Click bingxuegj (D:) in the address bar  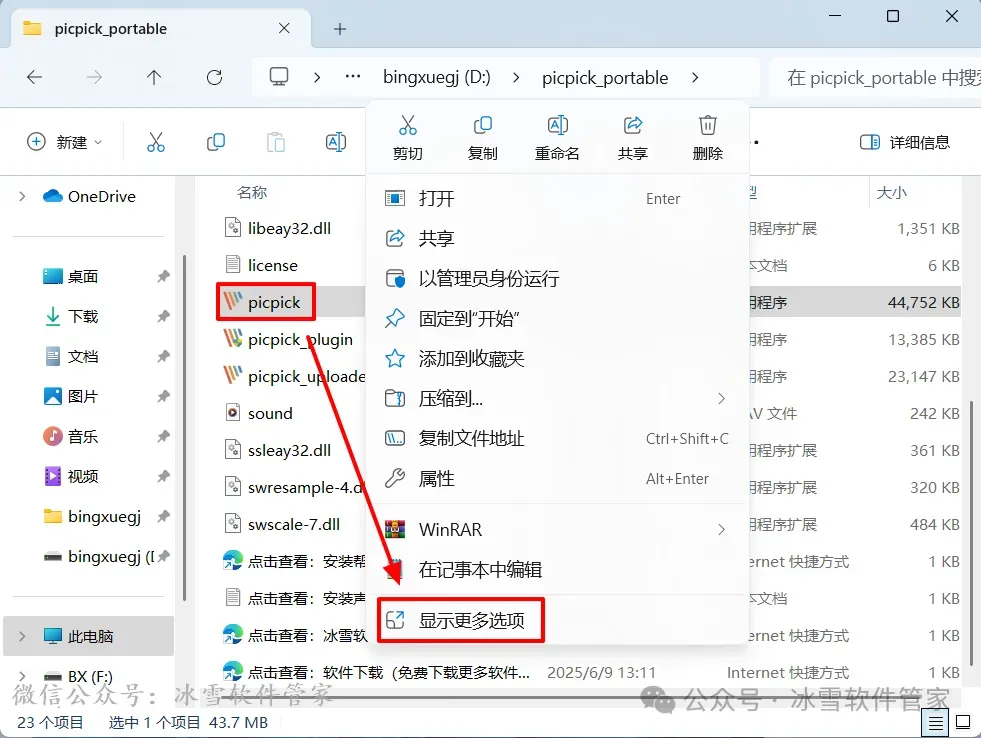437,78
